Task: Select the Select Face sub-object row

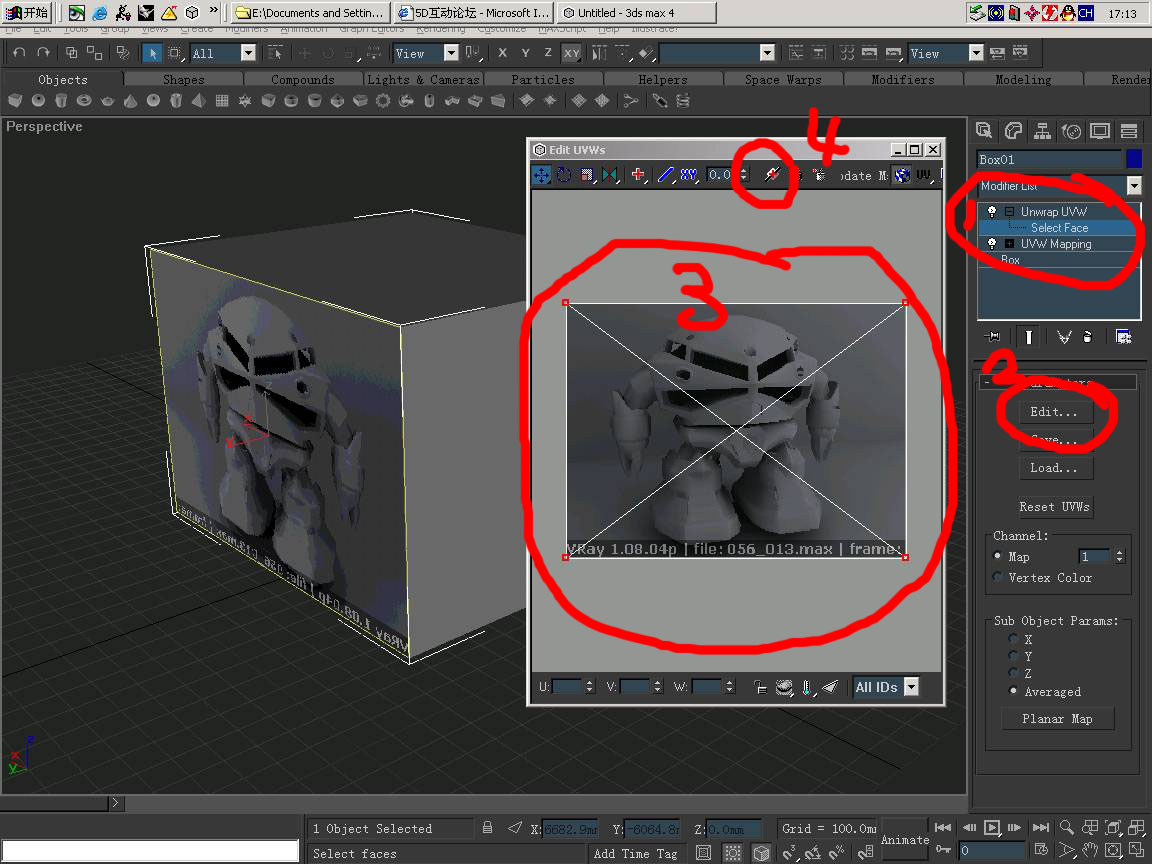Action: [x=1059, y=228]
